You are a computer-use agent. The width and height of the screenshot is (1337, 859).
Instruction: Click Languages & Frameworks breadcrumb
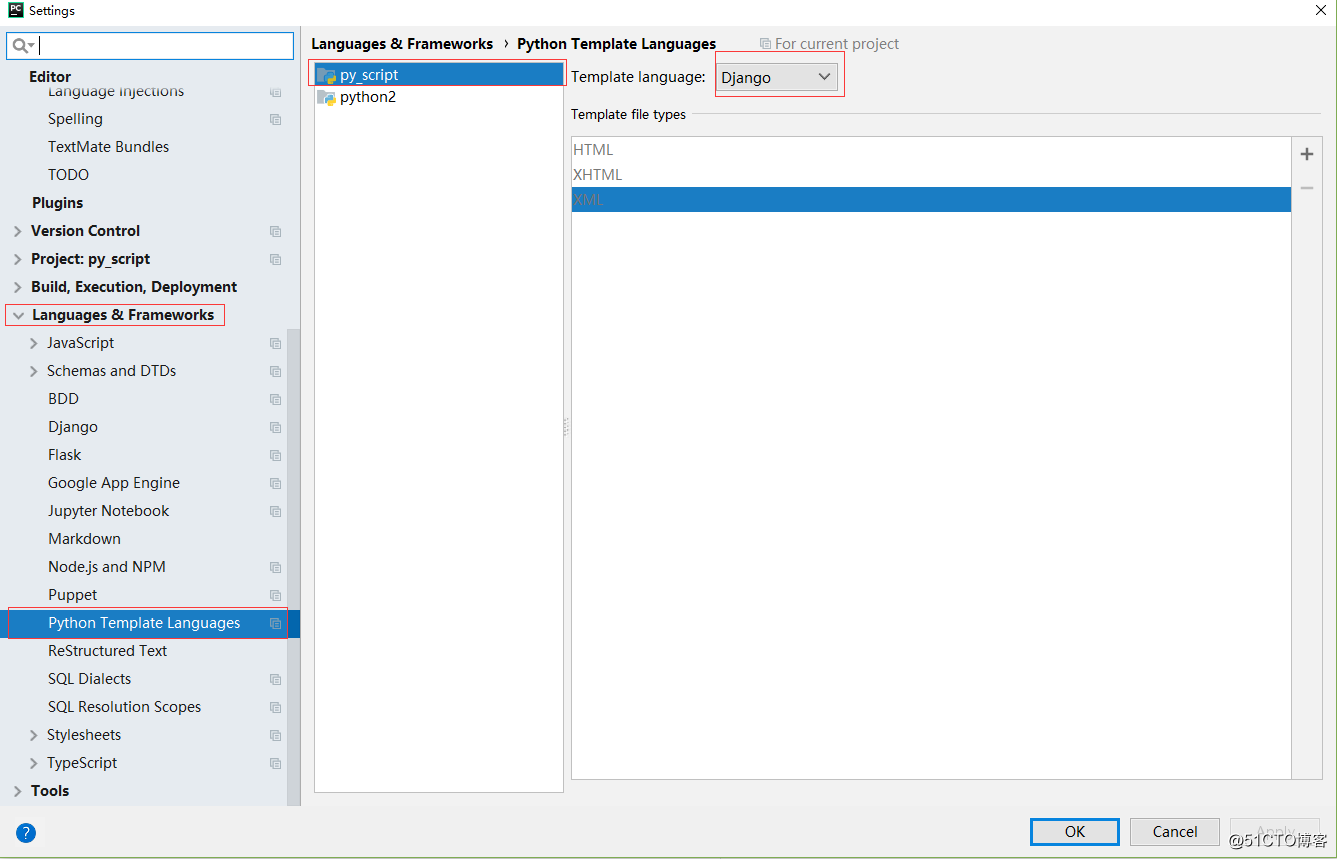point(402,44)
